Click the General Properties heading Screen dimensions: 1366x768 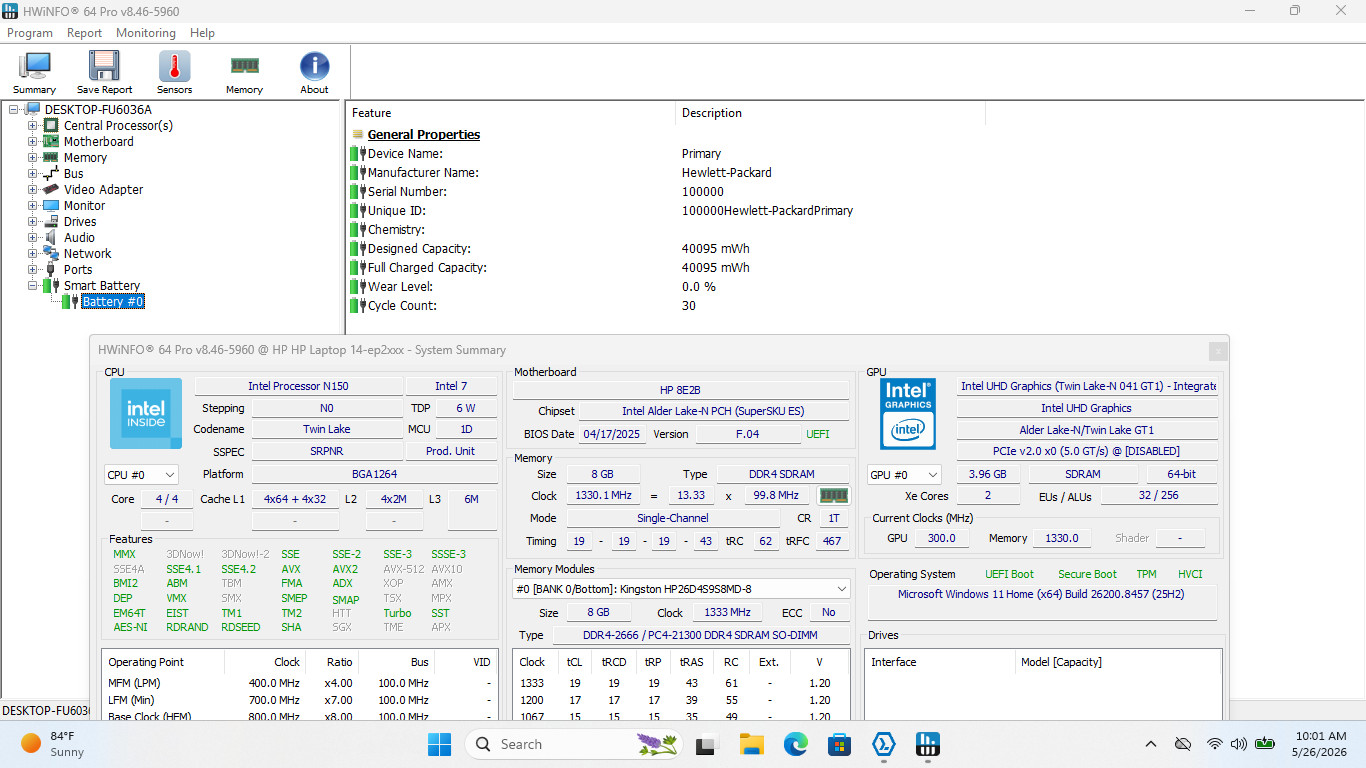[424, 134]
